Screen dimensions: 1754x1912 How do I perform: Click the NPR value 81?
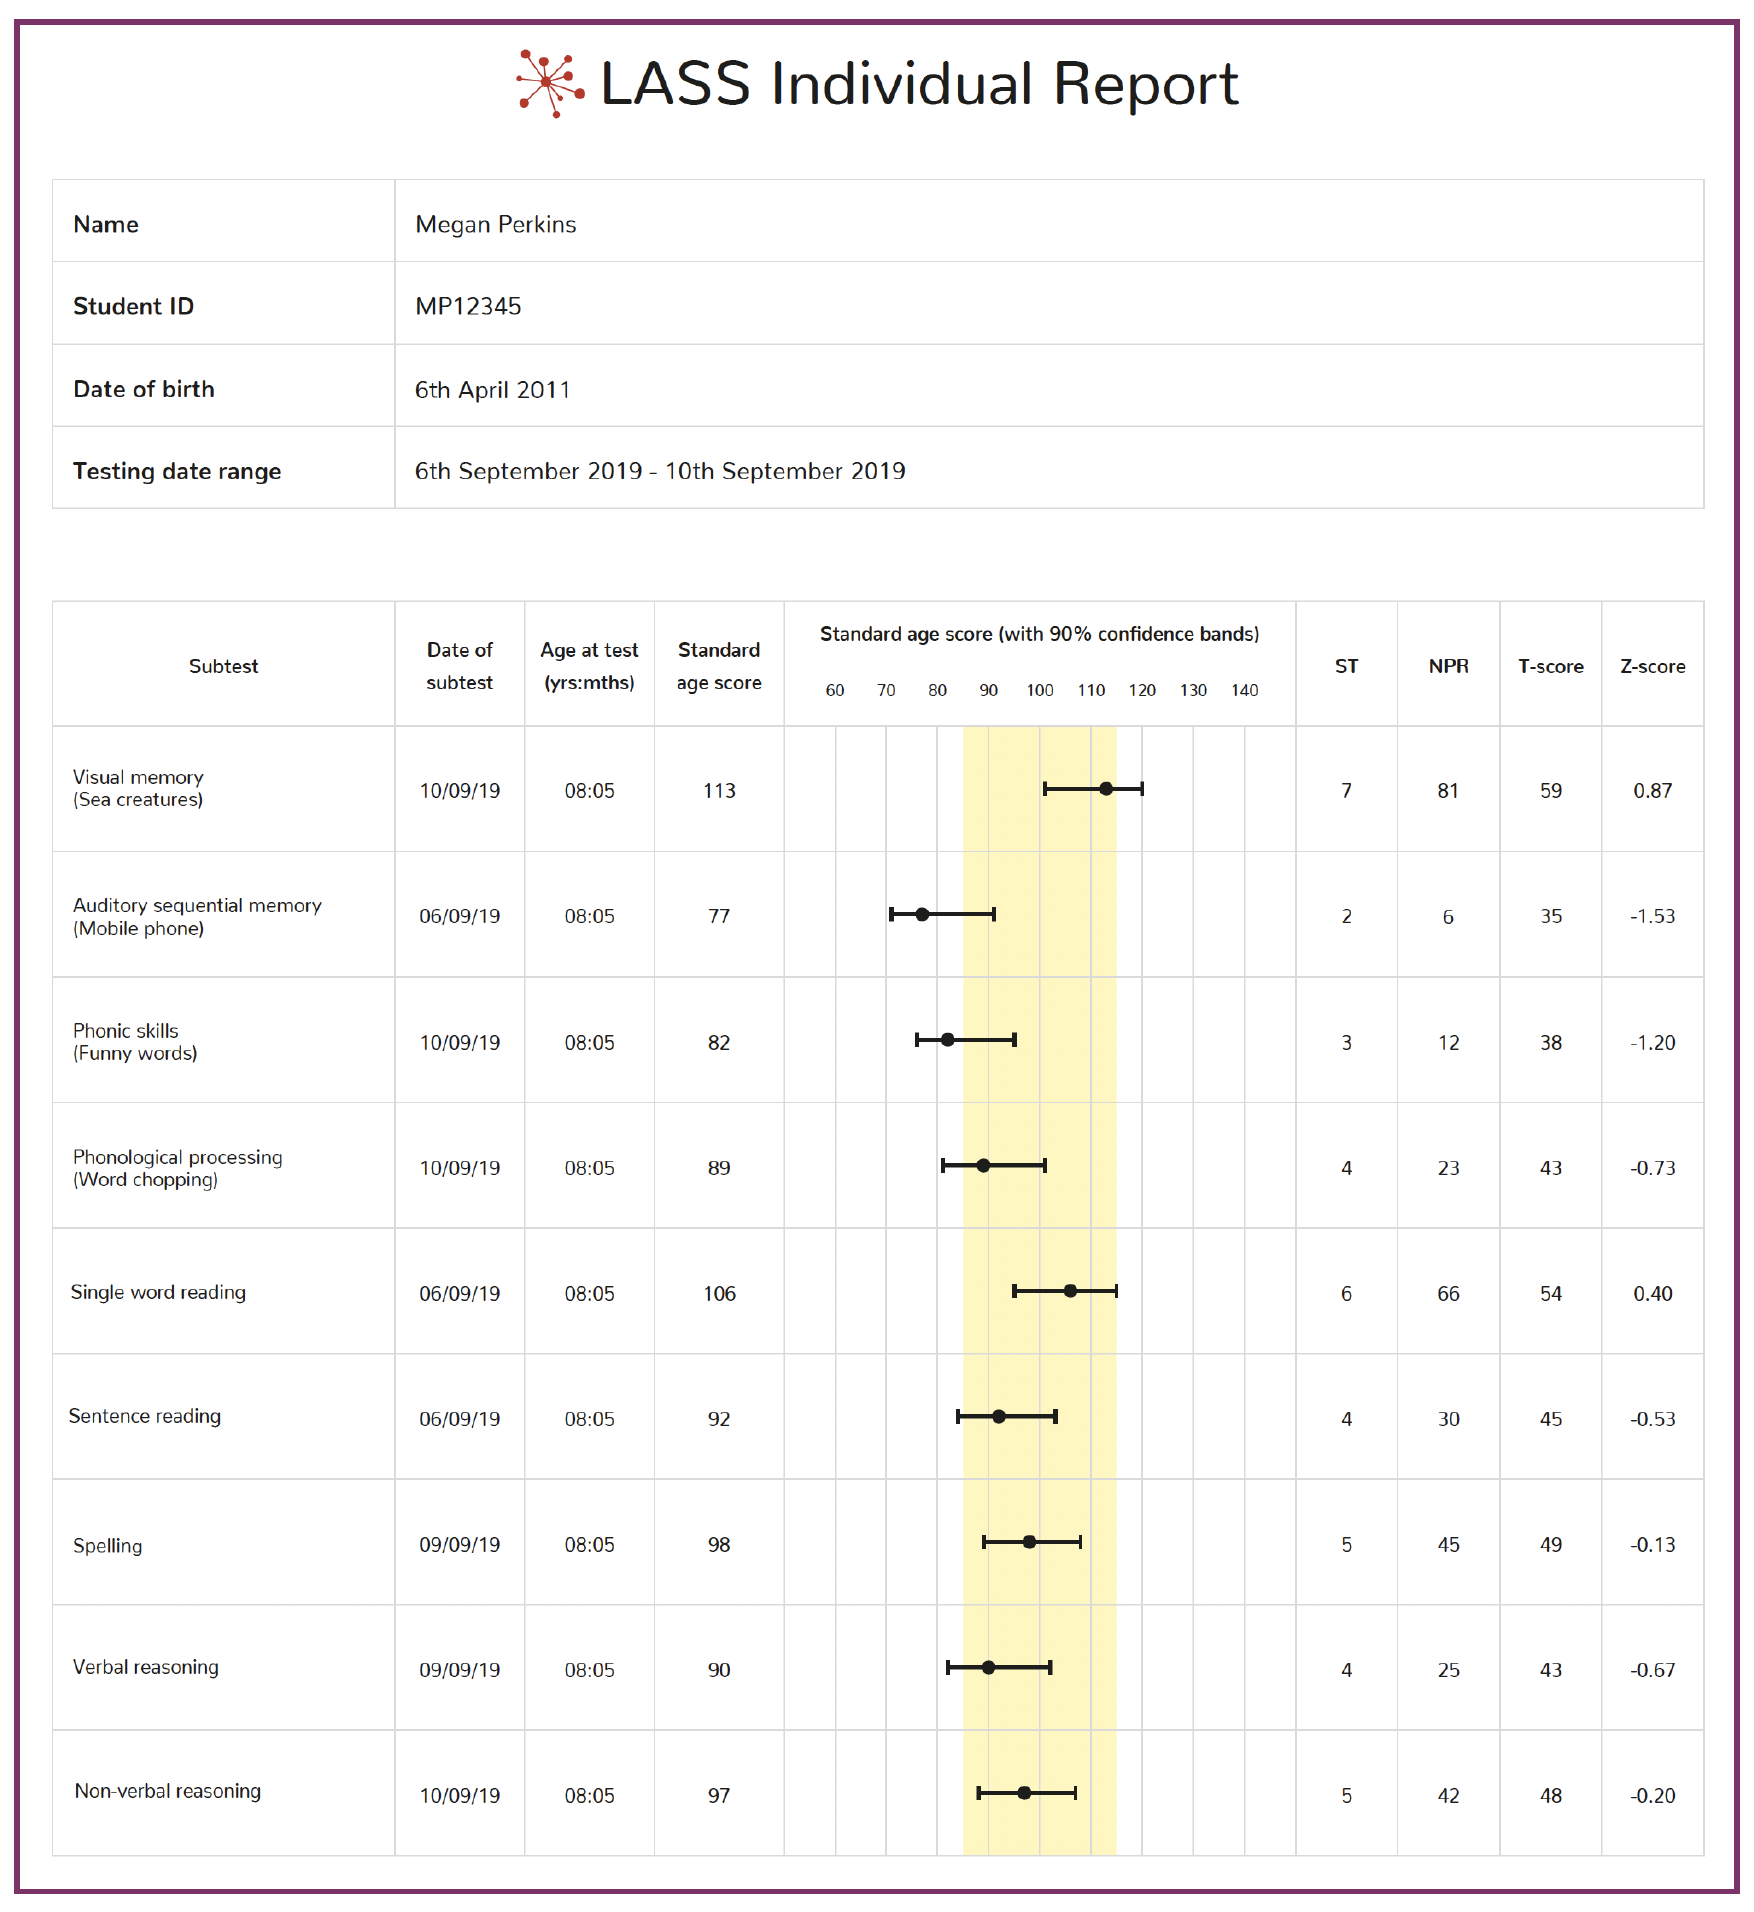pos(1448,791)
